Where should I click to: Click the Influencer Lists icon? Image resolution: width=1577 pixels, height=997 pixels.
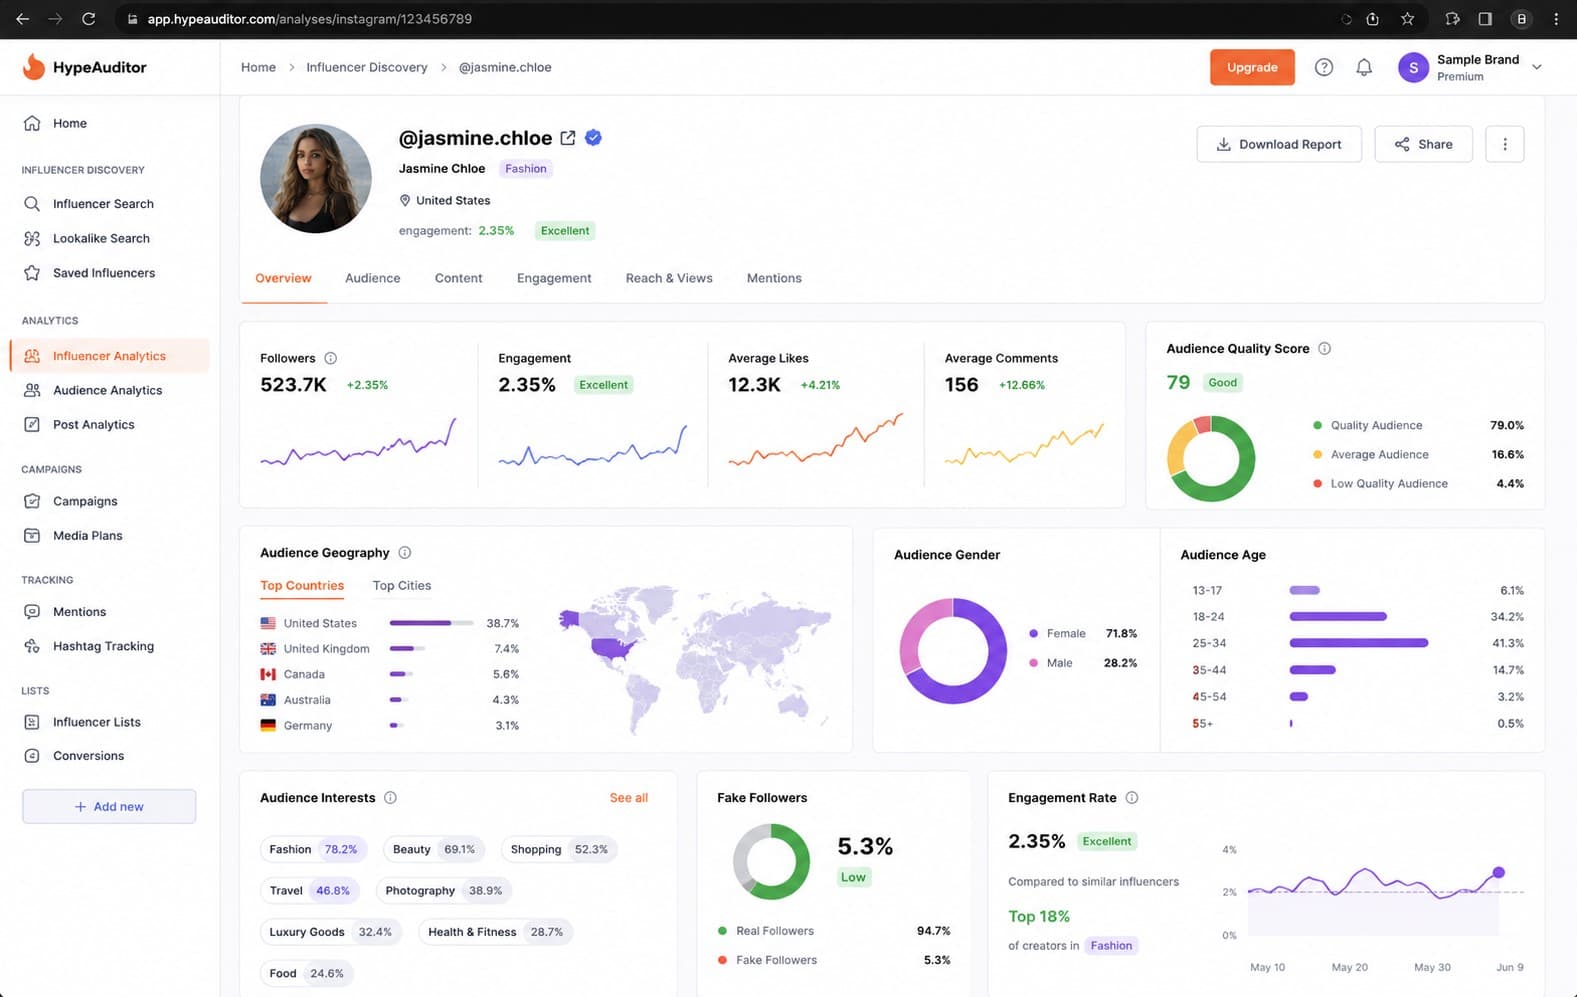(x=32, y=721)
